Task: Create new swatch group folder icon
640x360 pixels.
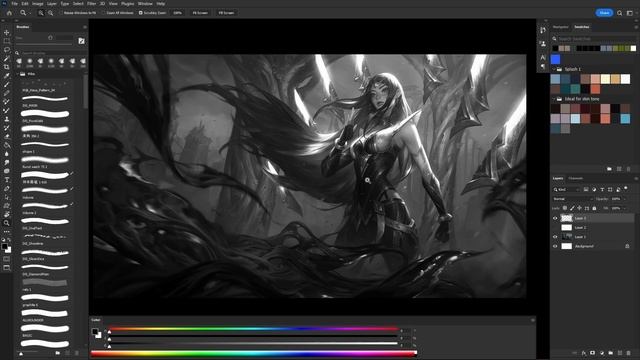Action: [609, 169]
